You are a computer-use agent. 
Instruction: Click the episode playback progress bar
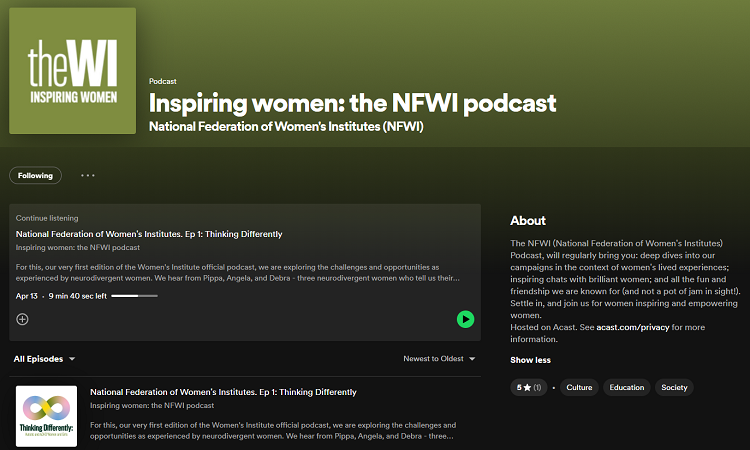(x=134, y=296)
